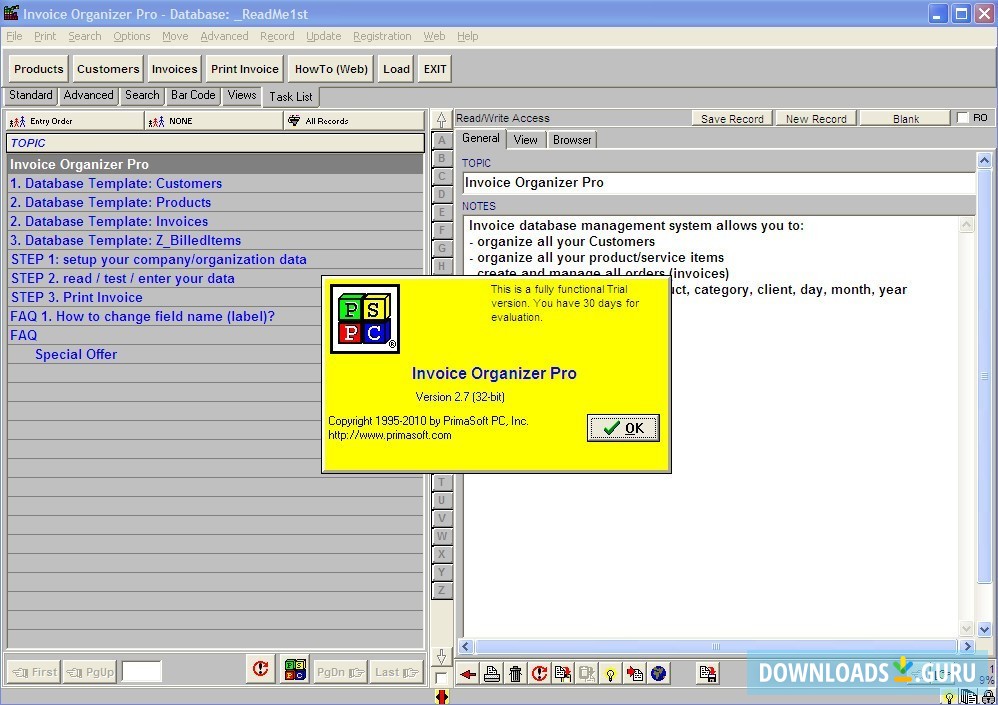Open the Options menu

[132, 36]
